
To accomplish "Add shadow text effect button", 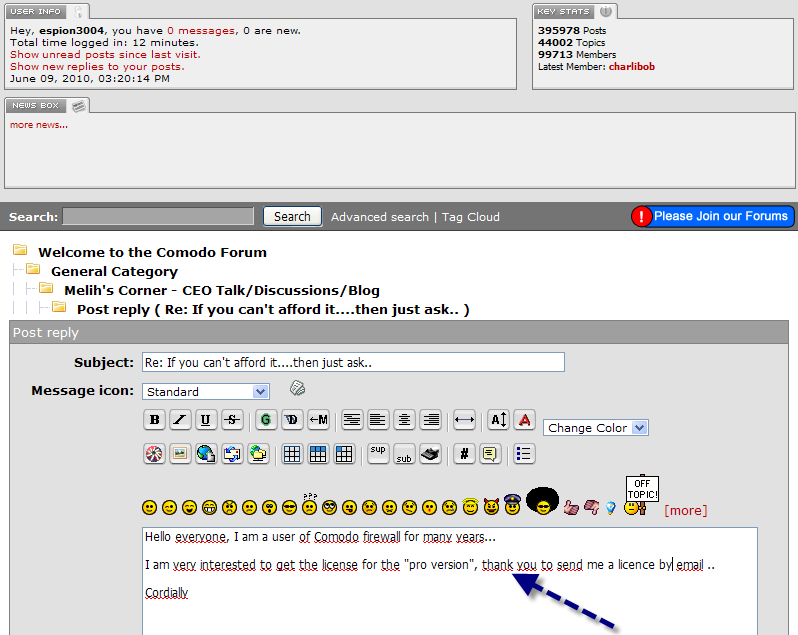I will click(292, 420).
